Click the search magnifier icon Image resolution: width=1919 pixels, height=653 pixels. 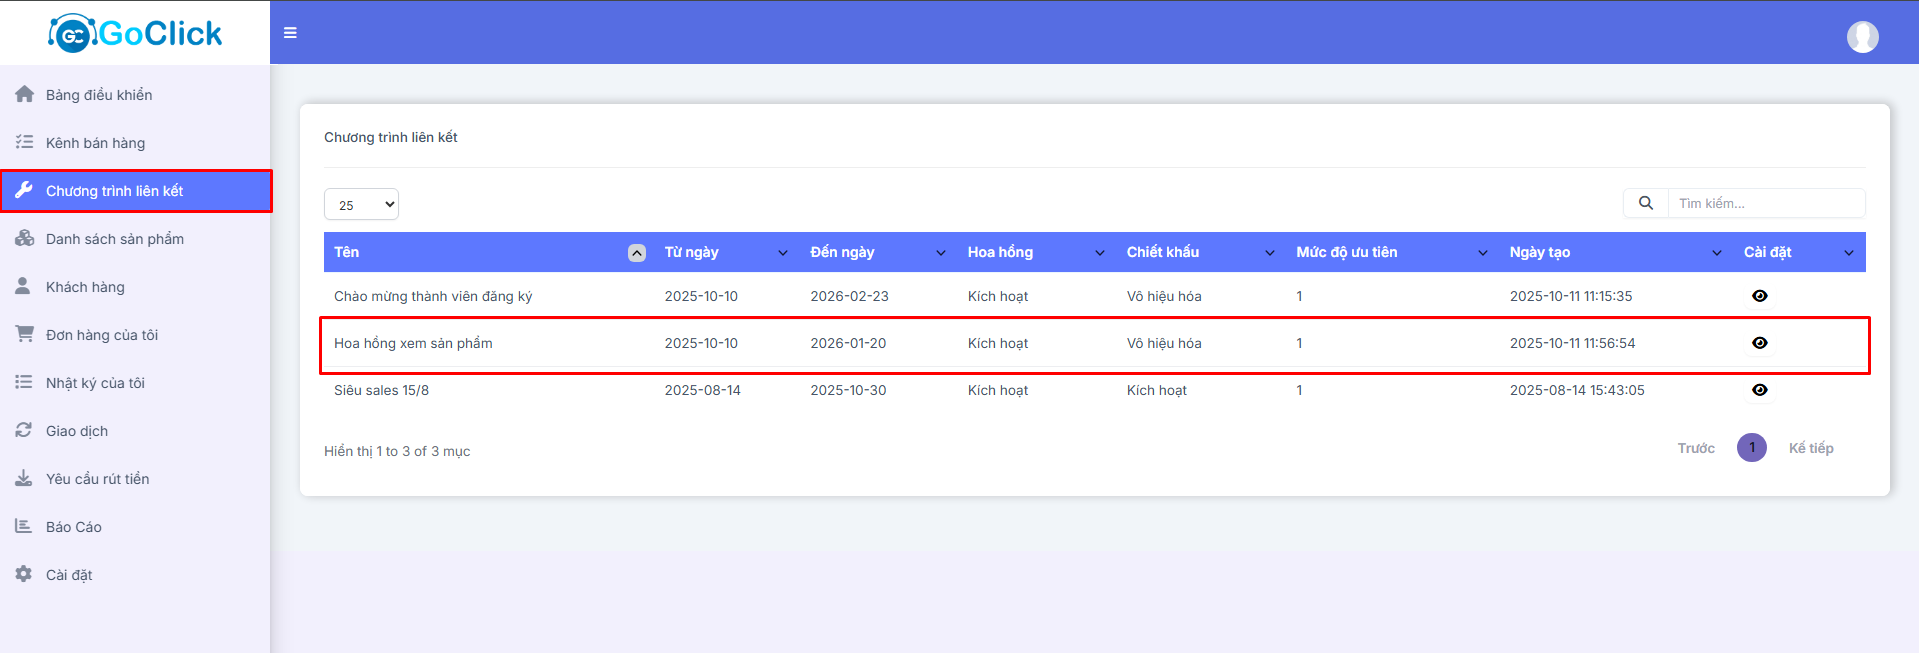click(1645, 203)
